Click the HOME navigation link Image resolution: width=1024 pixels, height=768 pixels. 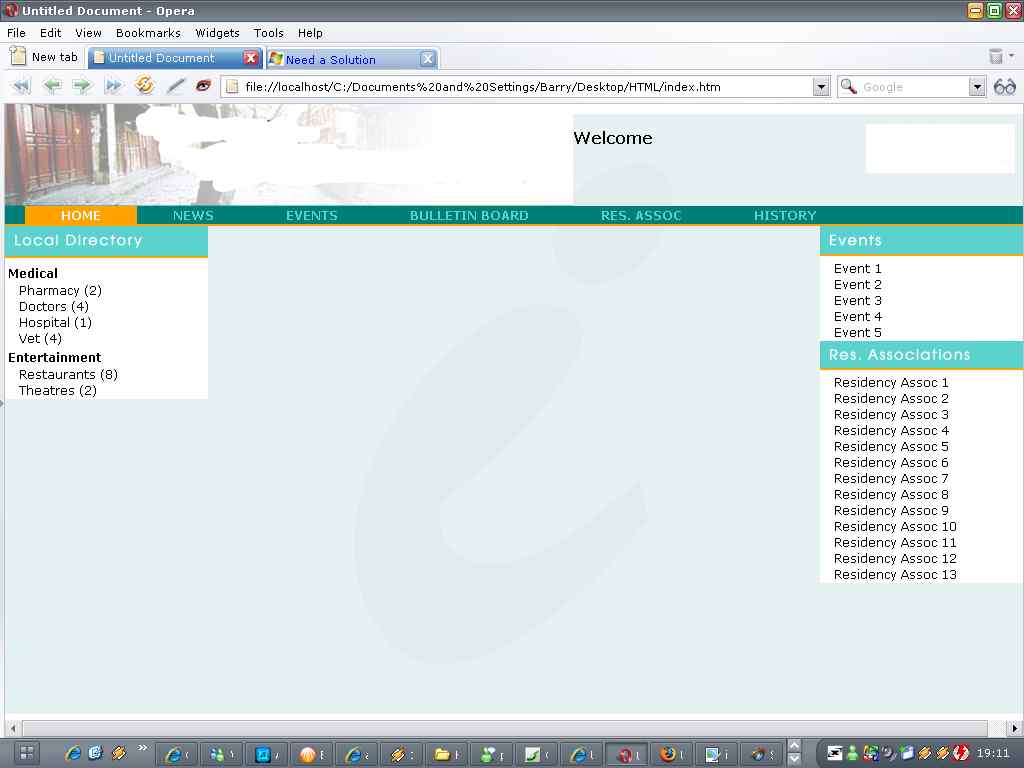[x=81, y=216]
